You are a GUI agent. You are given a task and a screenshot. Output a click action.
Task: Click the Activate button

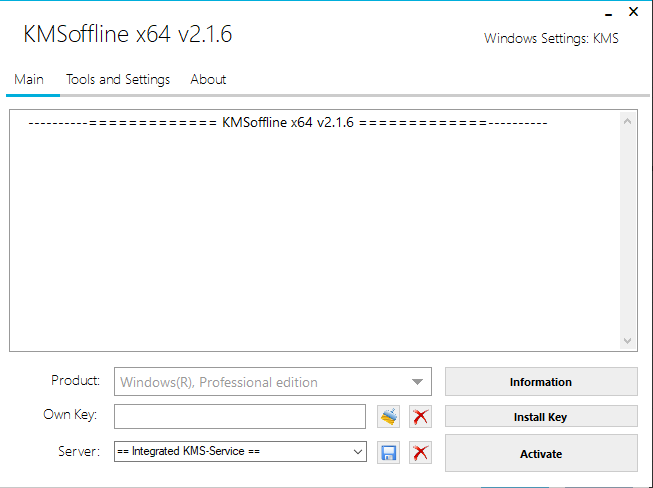point(541,453)
